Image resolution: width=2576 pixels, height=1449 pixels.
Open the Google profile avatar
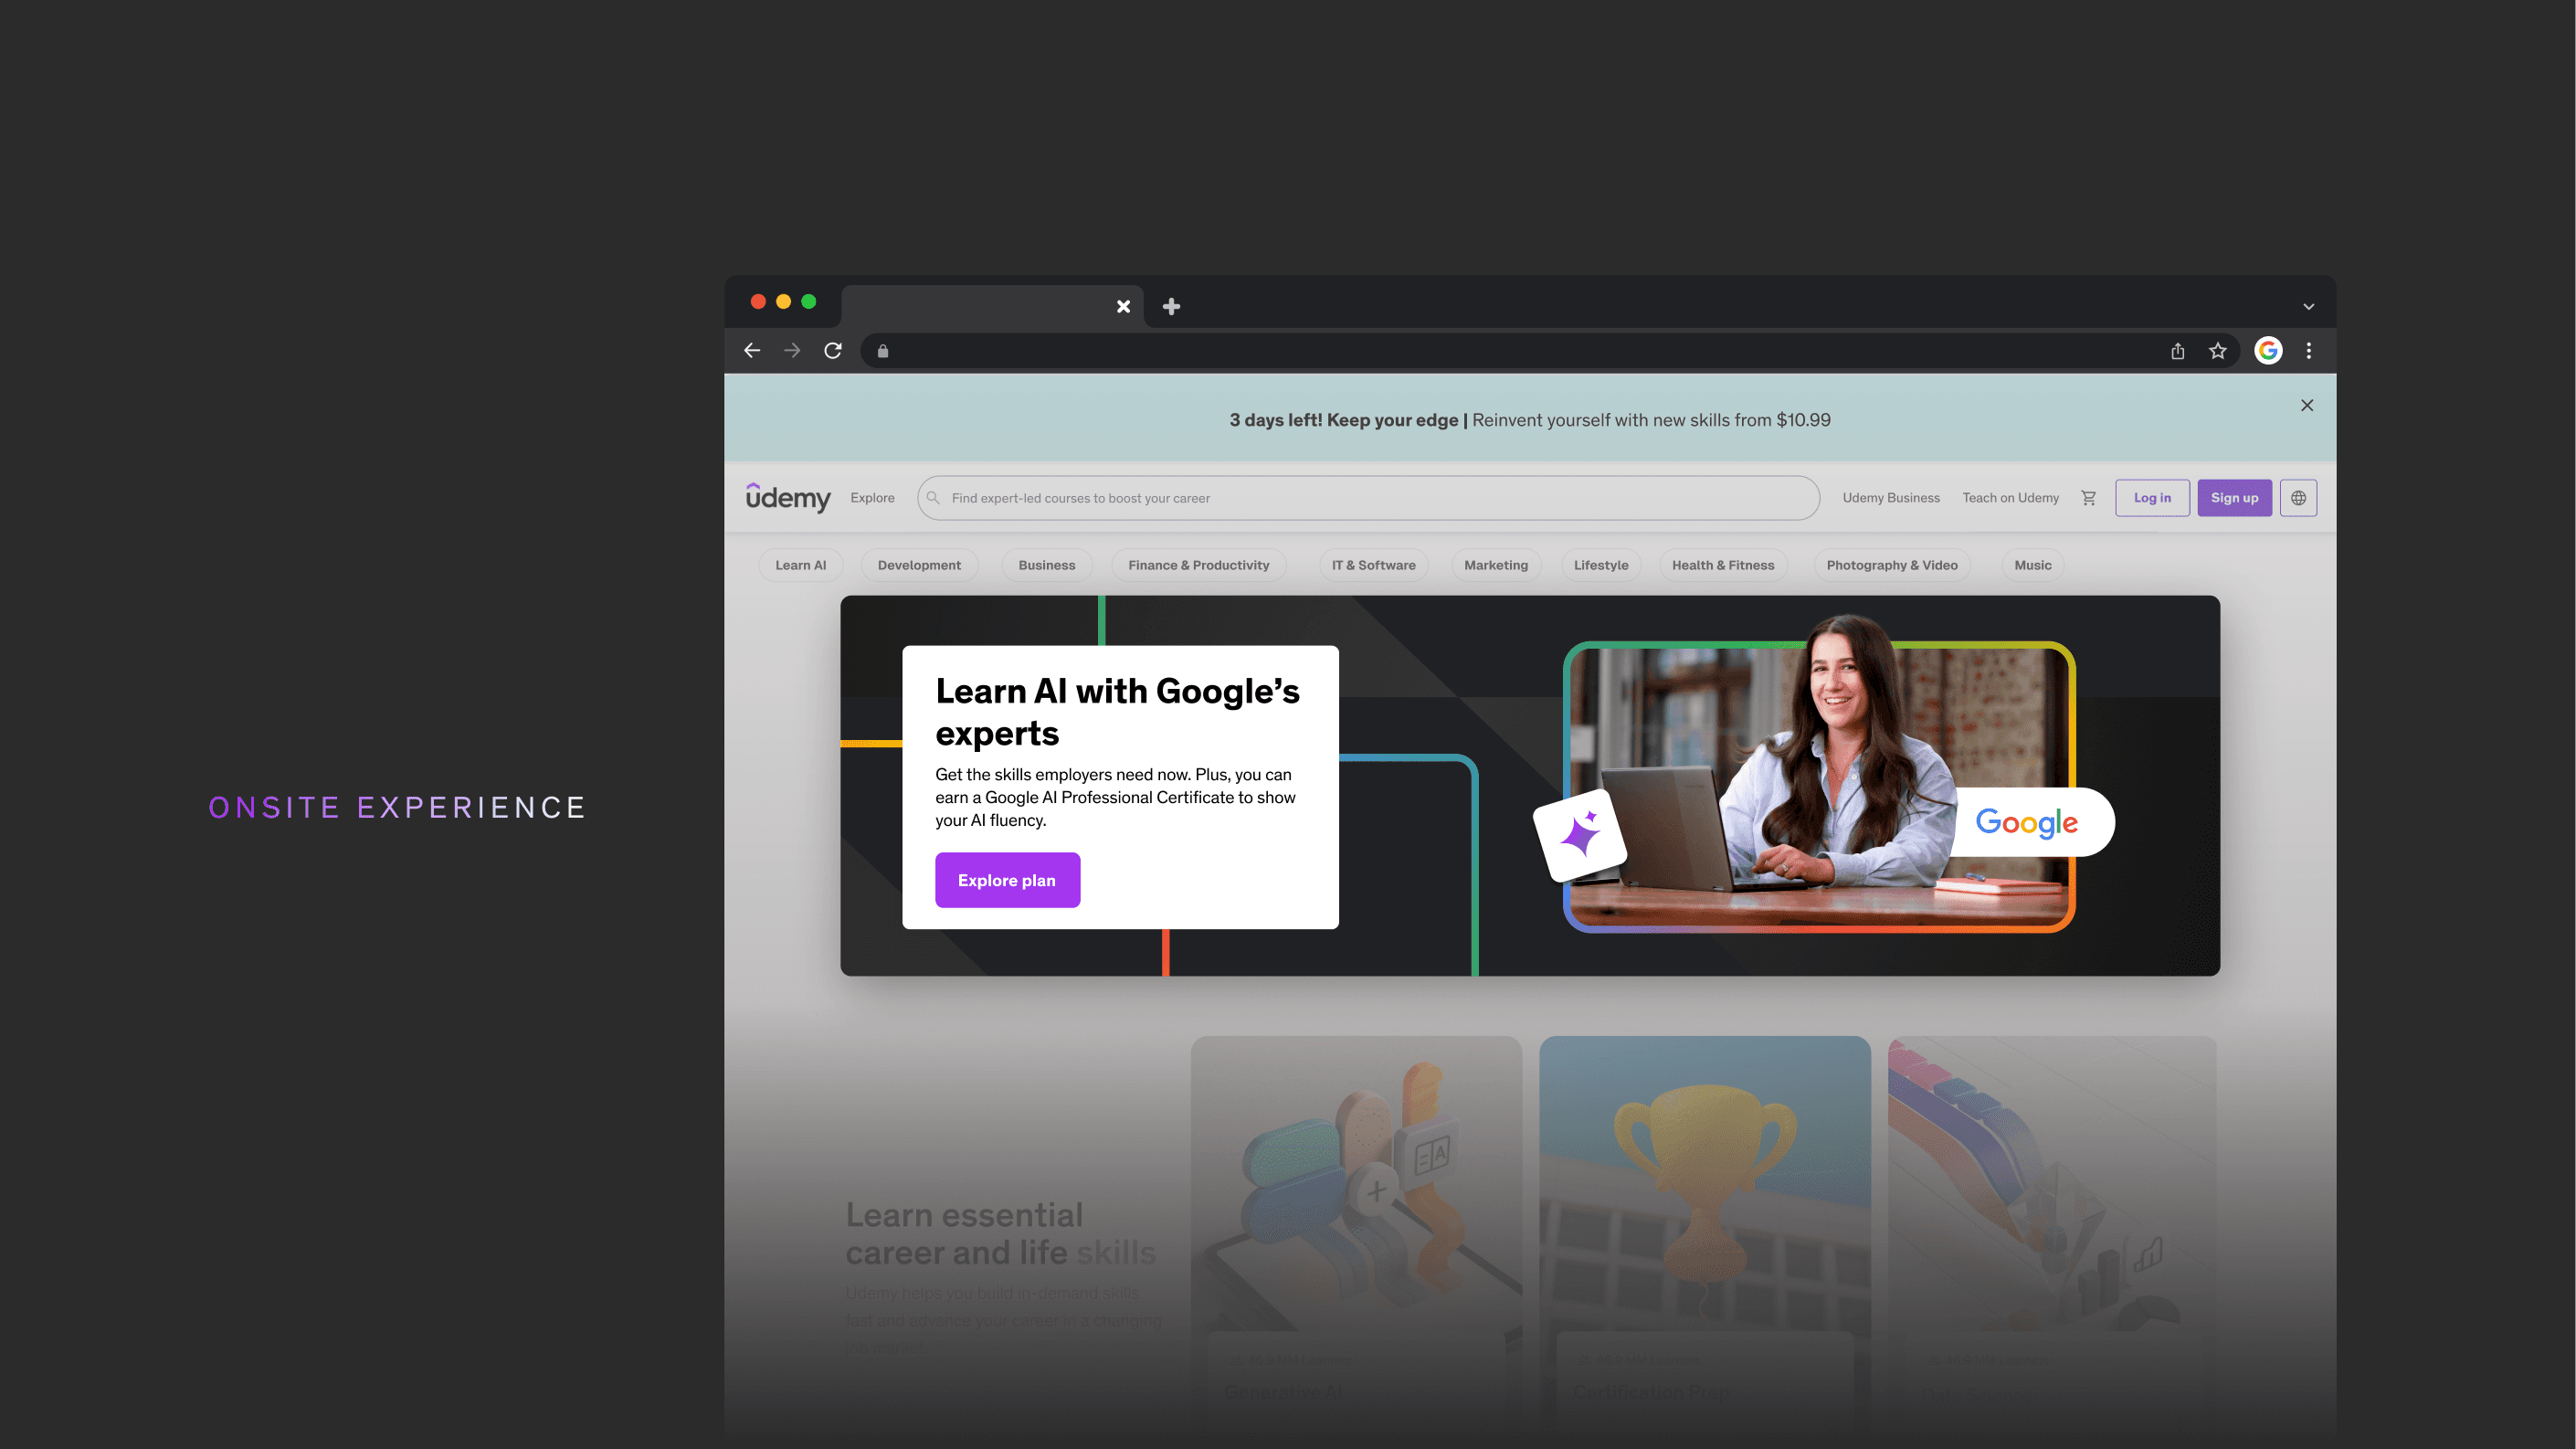(x=2268, y=351)
